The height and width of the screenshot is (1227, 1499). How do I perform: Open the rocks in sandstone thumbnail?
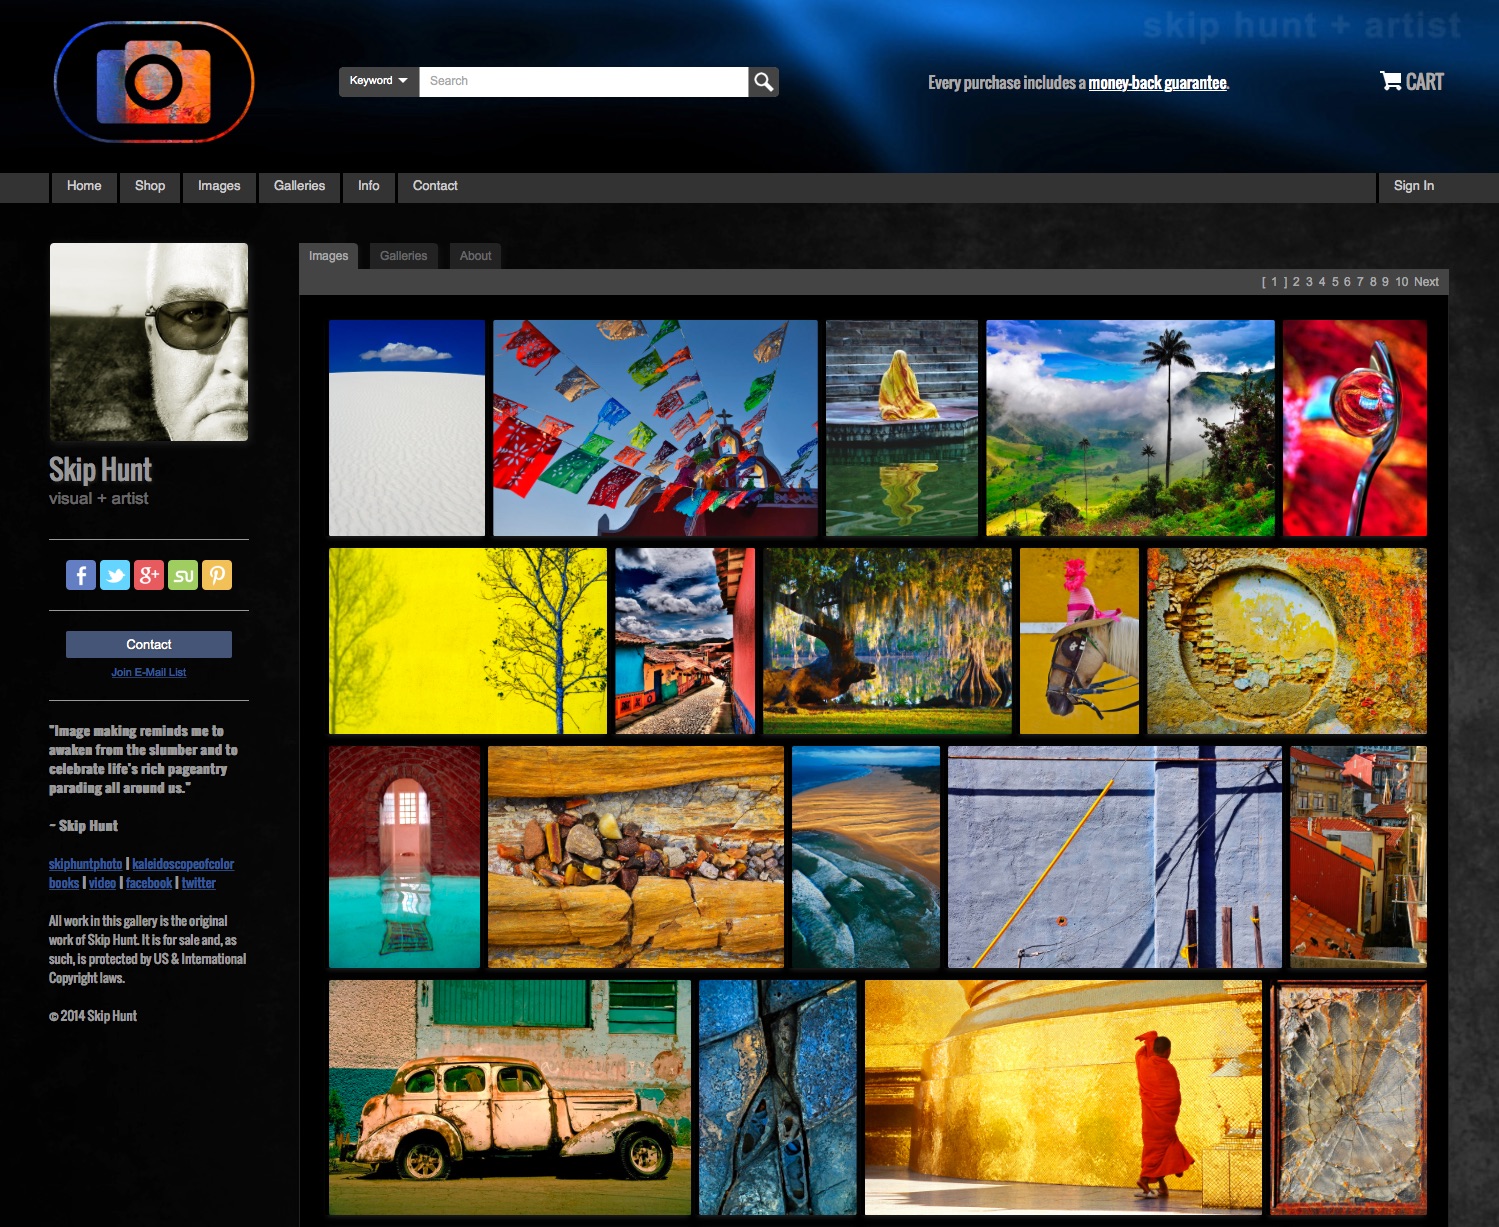click(x=636, y=857)
